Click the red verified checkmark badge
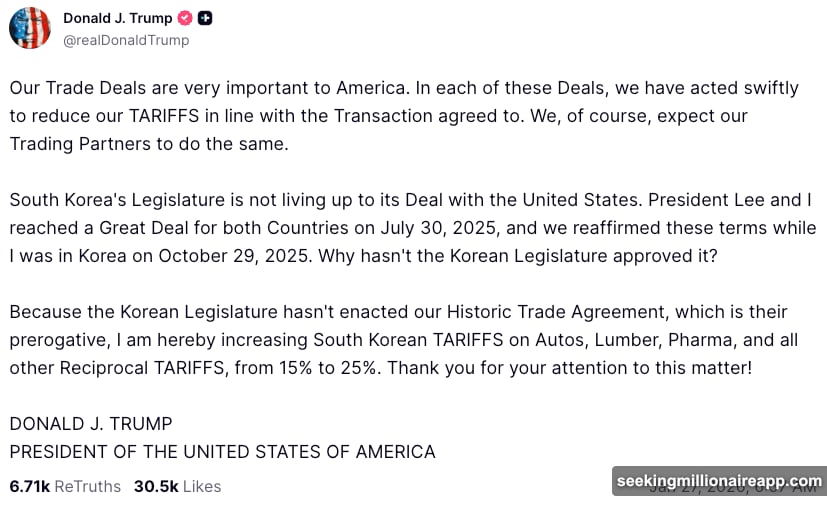Screen dimensions: 827x506 pyautogui.click(x=185, y=19)
